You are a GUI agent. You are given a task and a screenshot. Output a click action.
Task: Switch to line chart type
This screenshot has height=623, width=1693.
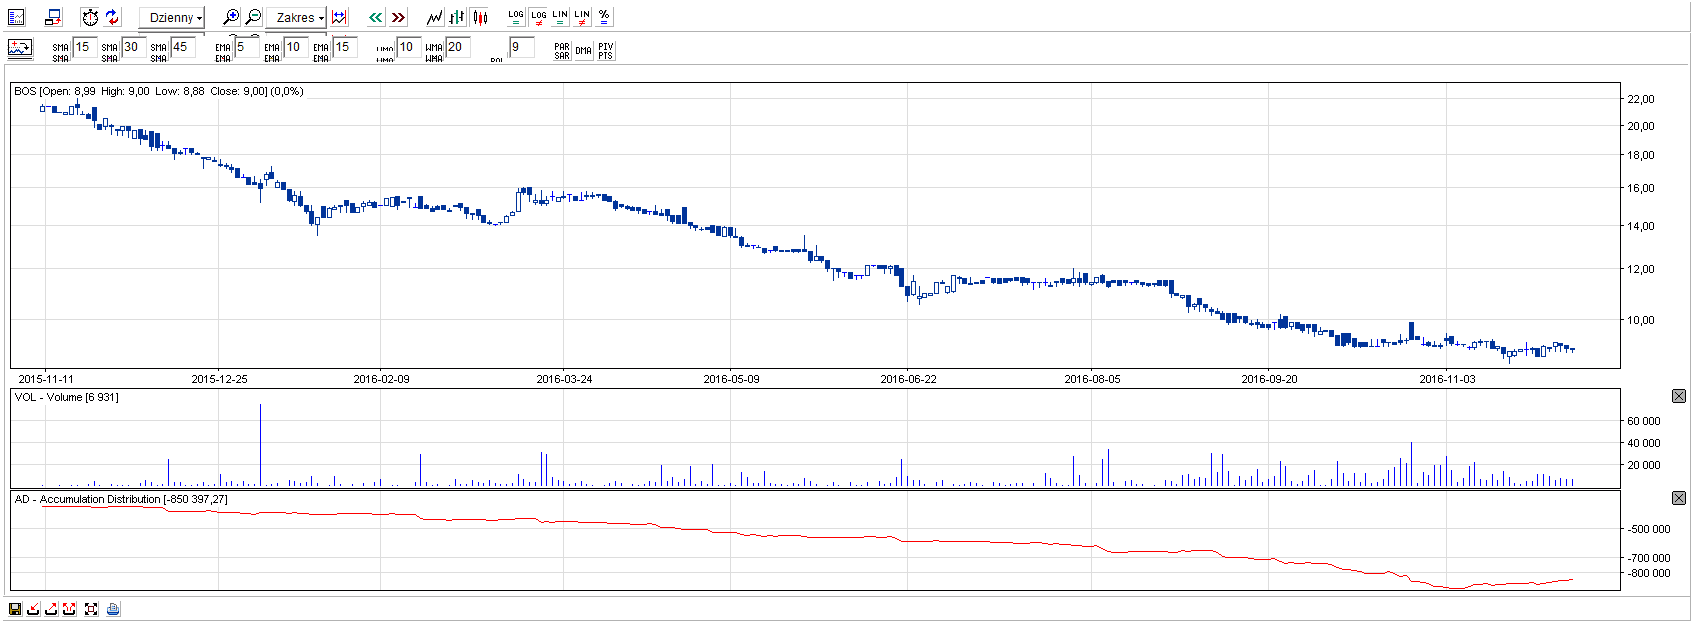coord(434,17)
